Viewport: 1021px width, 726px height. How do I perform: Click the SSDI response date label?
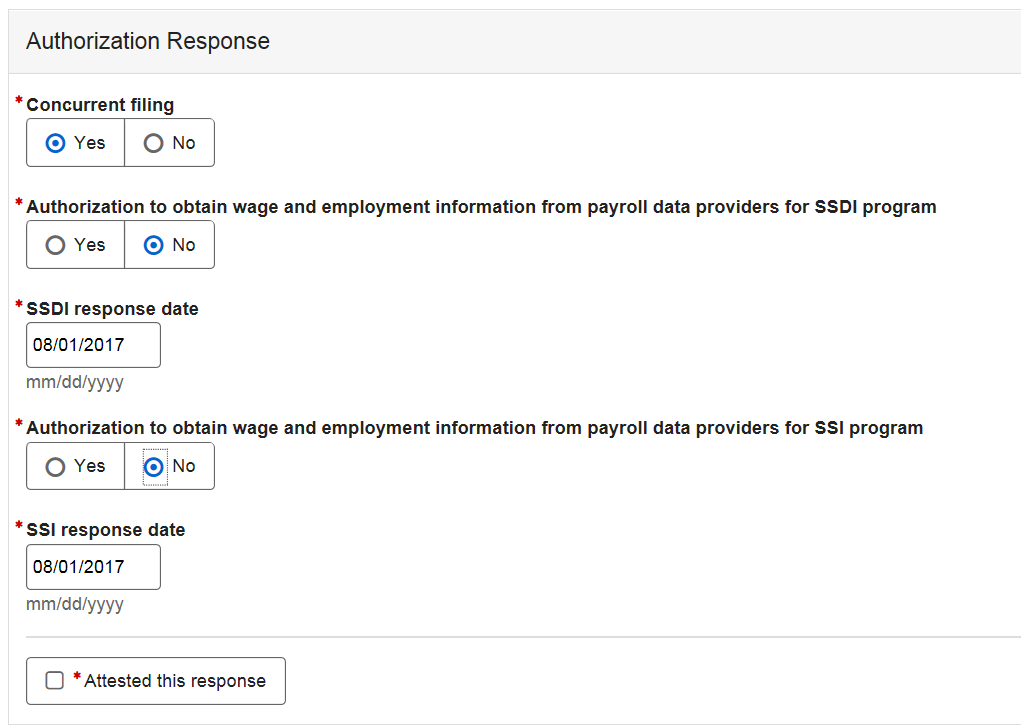(x=112, y=309)
